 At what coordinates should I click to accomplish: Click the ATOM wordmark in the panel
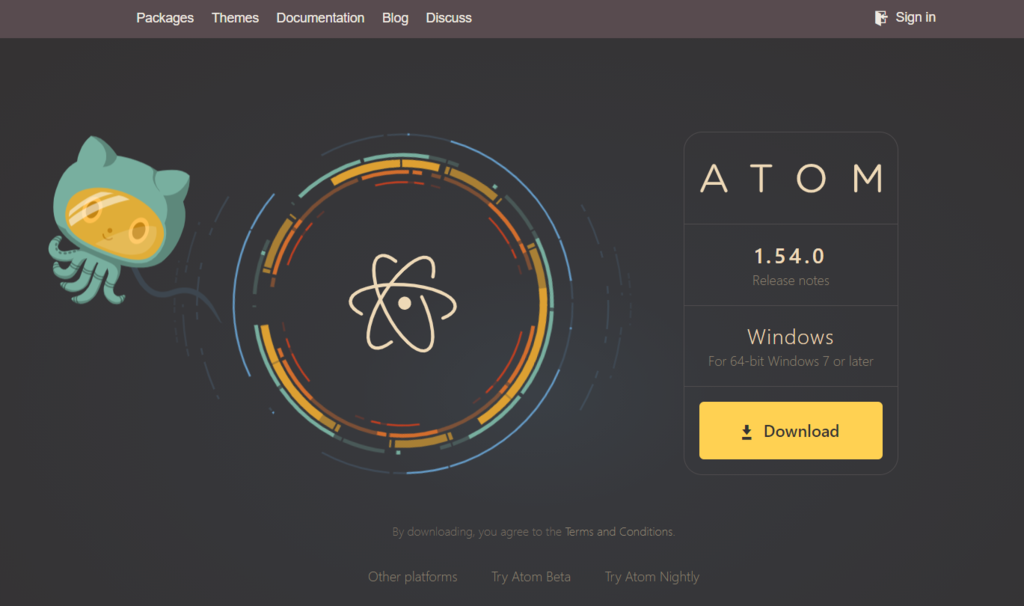pos(790,178)
